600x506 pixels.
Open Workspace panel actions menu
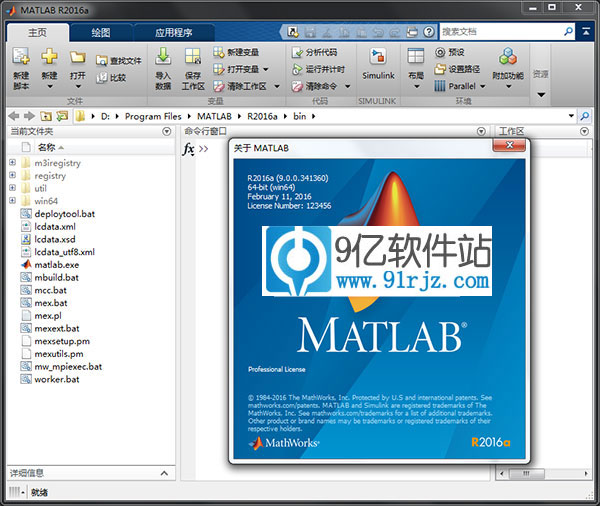(584, 132)
